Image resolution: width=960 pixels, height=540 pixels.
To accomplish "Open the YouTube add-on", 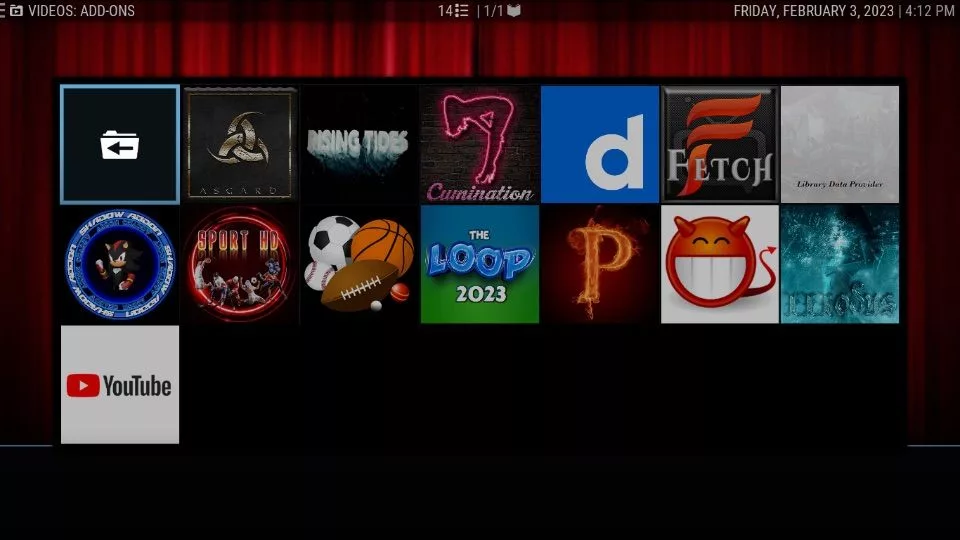I will click(x=120, y=384).
